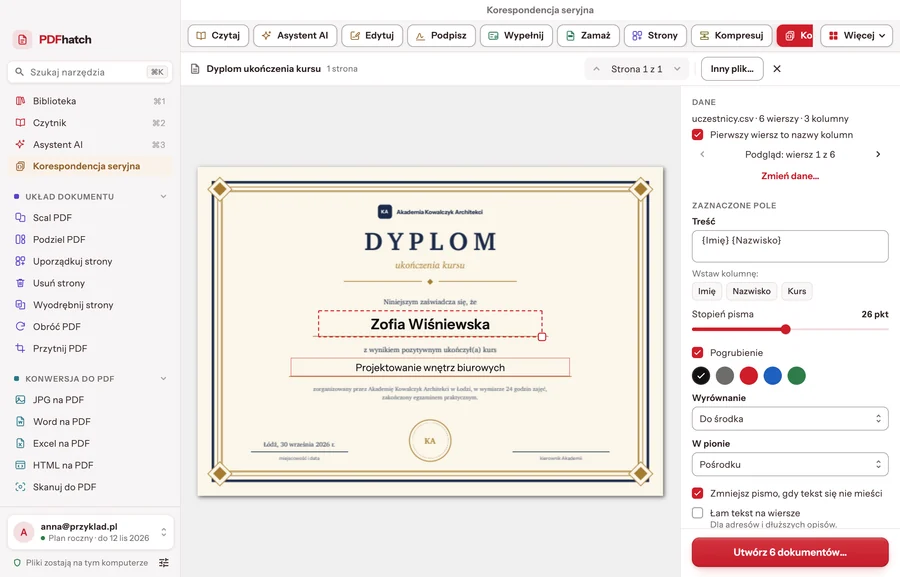900x577 pixels.
Task: Click the resize handle of name field
Action: (x=542, y=337)
